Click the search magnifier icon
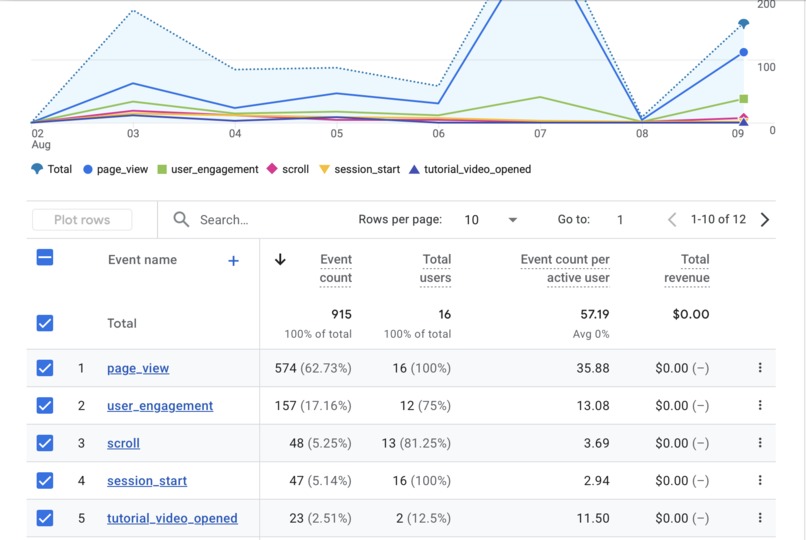Screen dimensions: 806x540 [181, 219]
